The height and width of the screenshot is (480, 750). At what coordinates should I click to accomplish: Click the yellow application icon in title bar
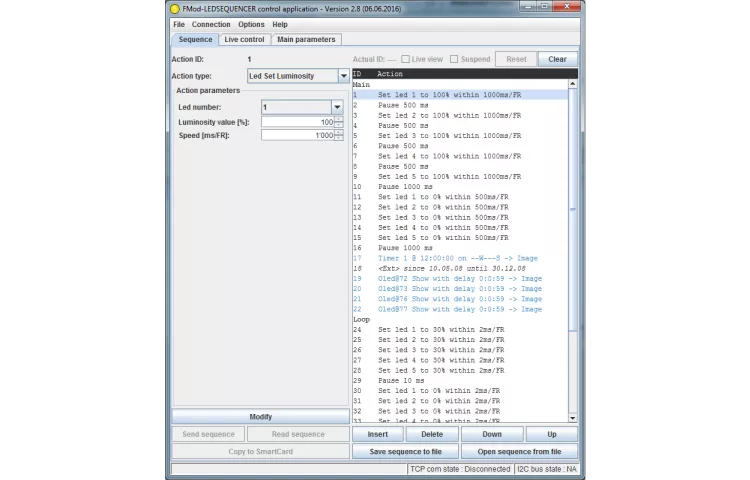pyautogui.click(x=174, y=7)
